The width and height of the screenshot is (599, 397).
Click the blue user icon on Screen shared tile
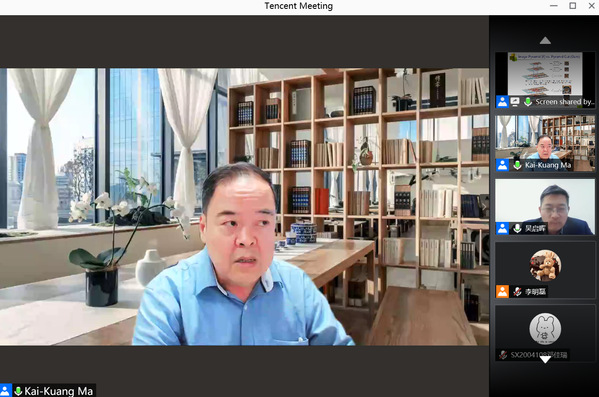[502, 102]
